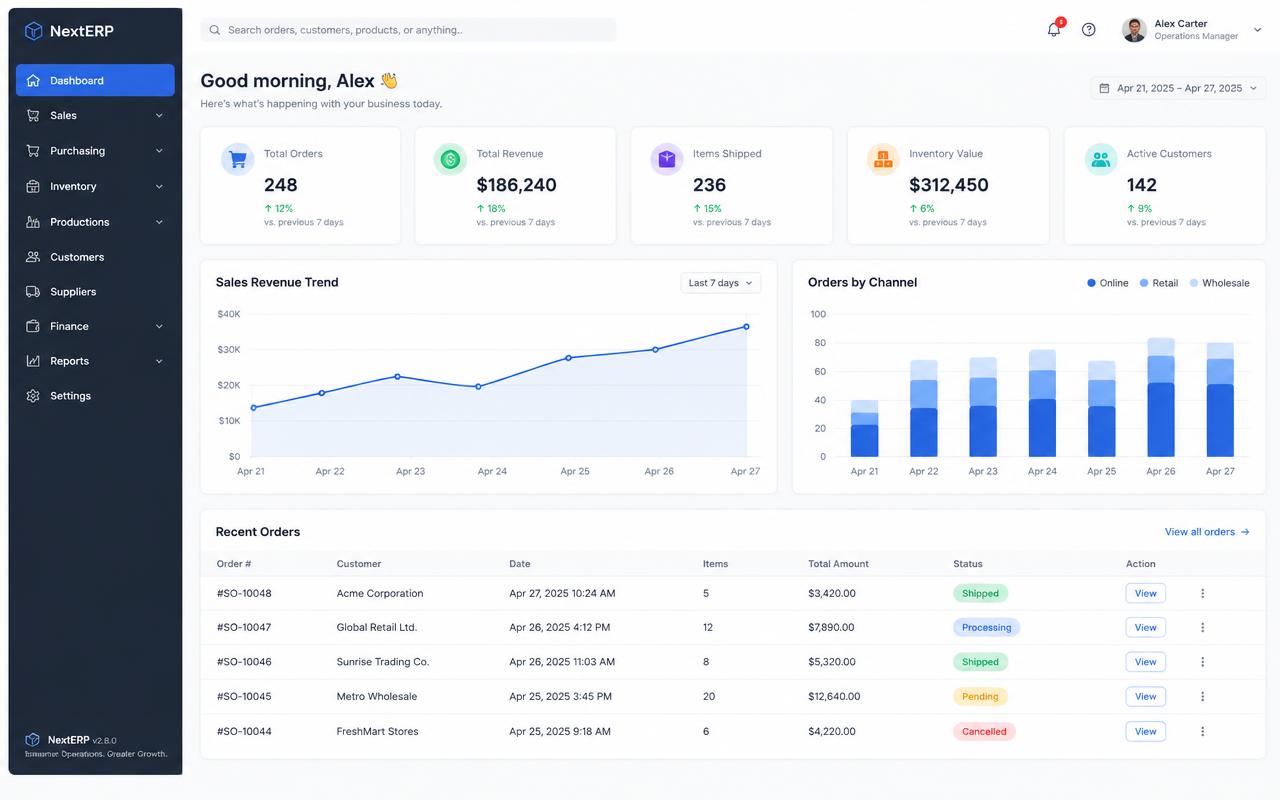
Task: Toggle the Wholesale legend swatch
Action: tap(1194, 283)
